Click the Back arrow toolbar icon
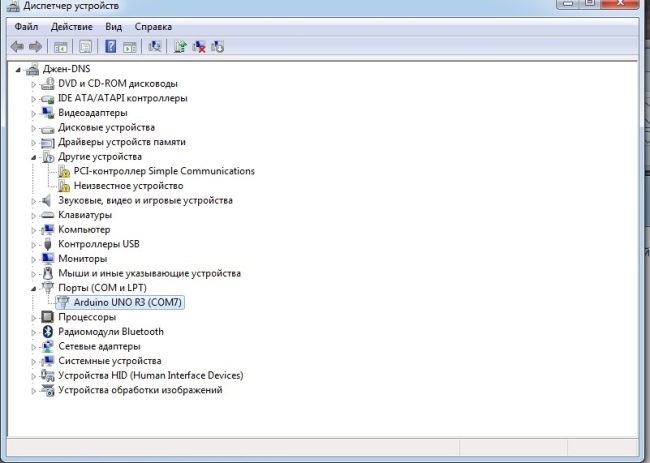Screen dimensions: 650x463 [17, 46]
